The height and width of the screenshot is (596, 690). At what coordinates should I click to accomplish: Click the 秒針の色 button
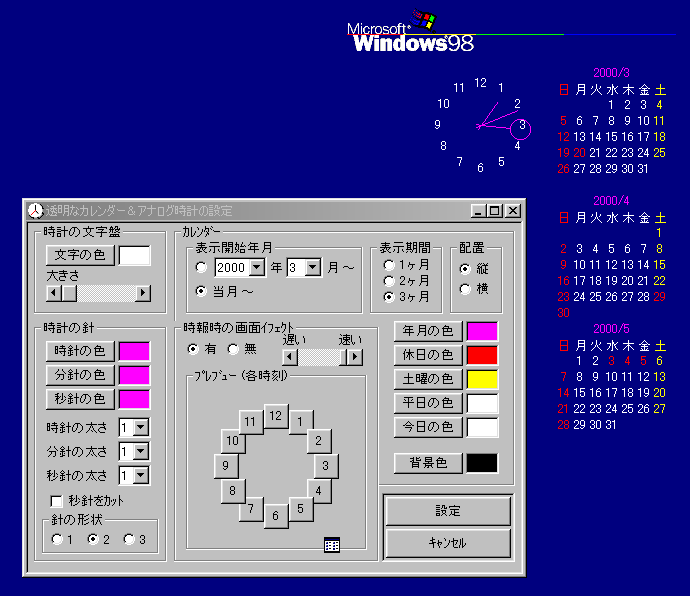coord(80,399)
